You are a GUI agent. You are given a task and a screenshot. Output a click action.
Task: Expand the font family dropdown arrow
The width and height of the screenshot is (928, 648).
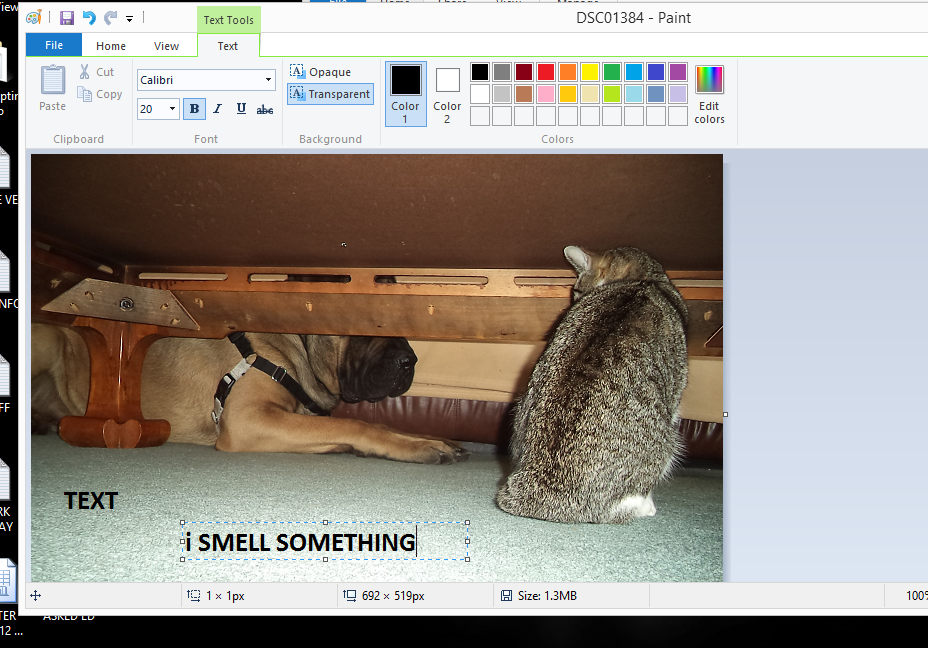269,80
